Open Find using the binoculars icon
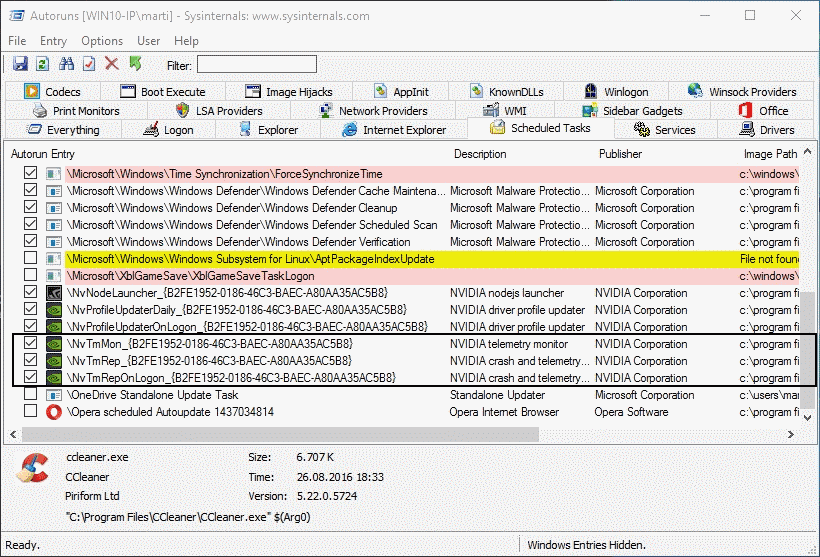 pos(67,64)
